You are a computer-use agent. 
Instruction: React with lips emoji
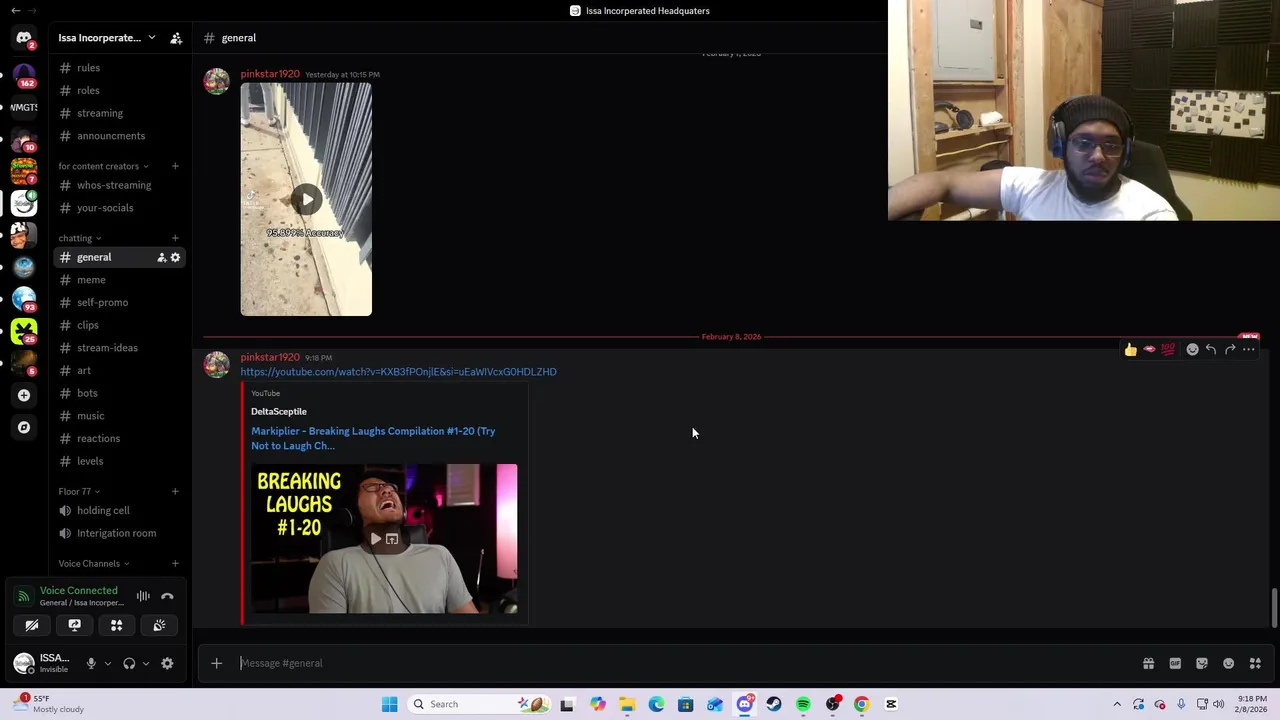[1149, 349]
